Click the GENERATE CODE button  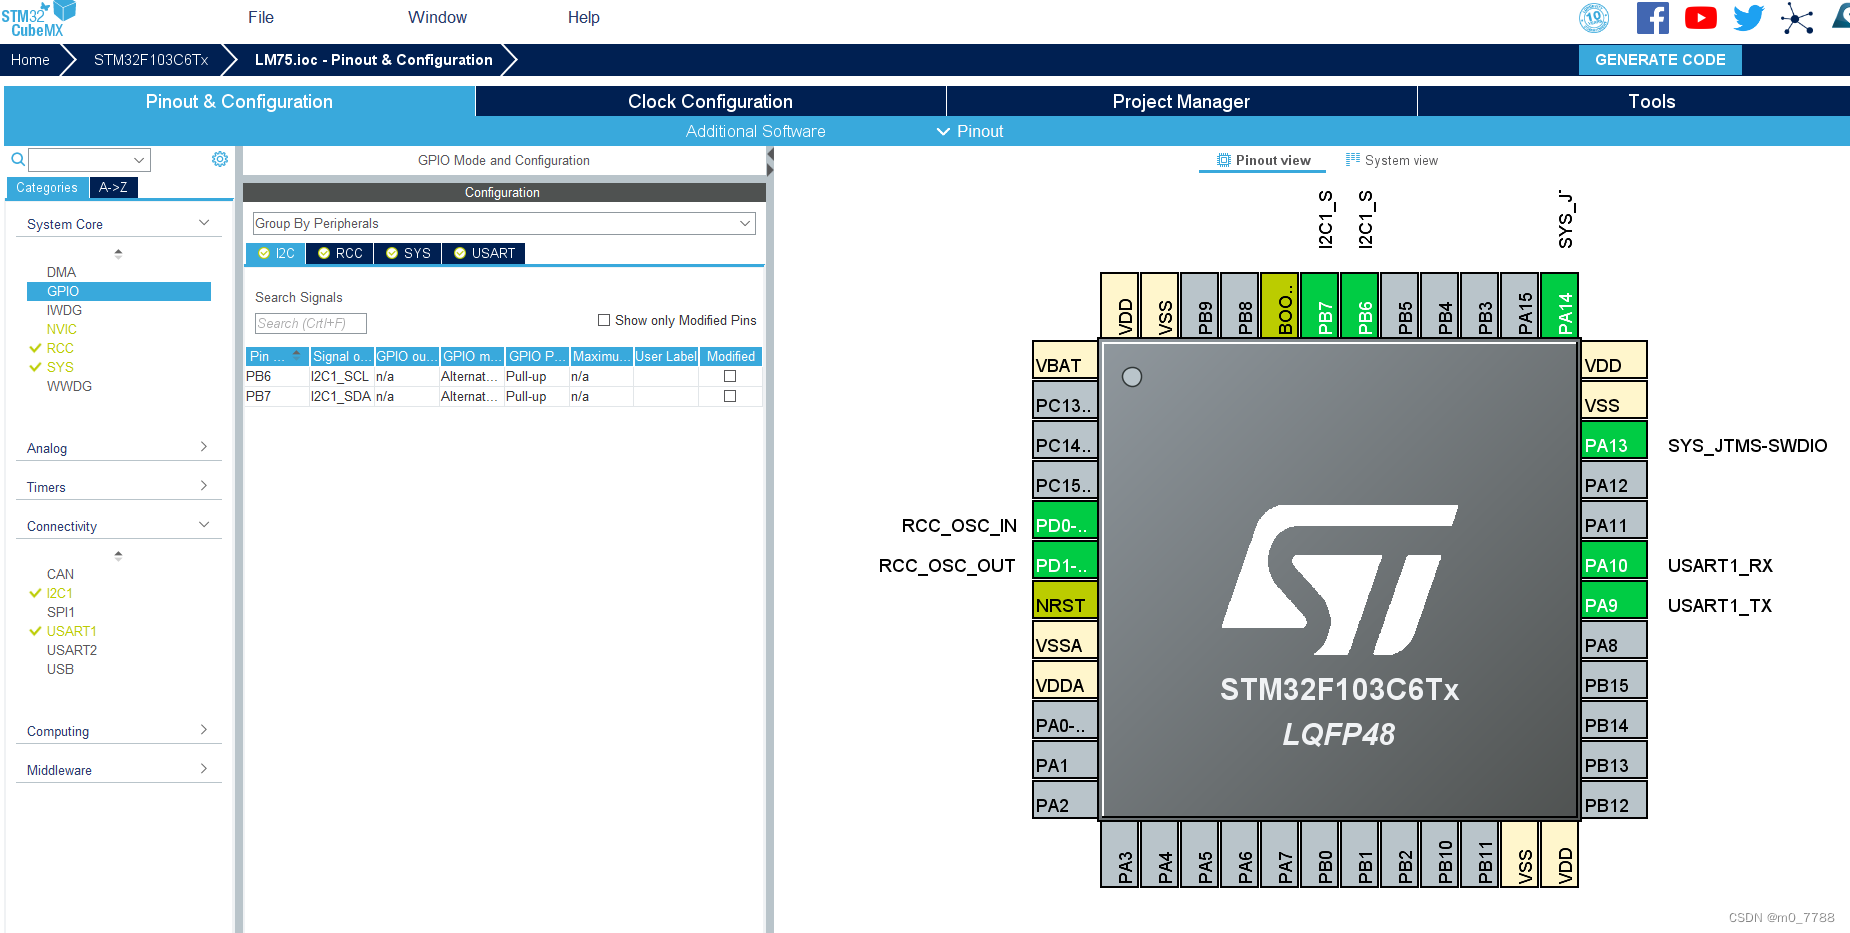pos(1660,59)
